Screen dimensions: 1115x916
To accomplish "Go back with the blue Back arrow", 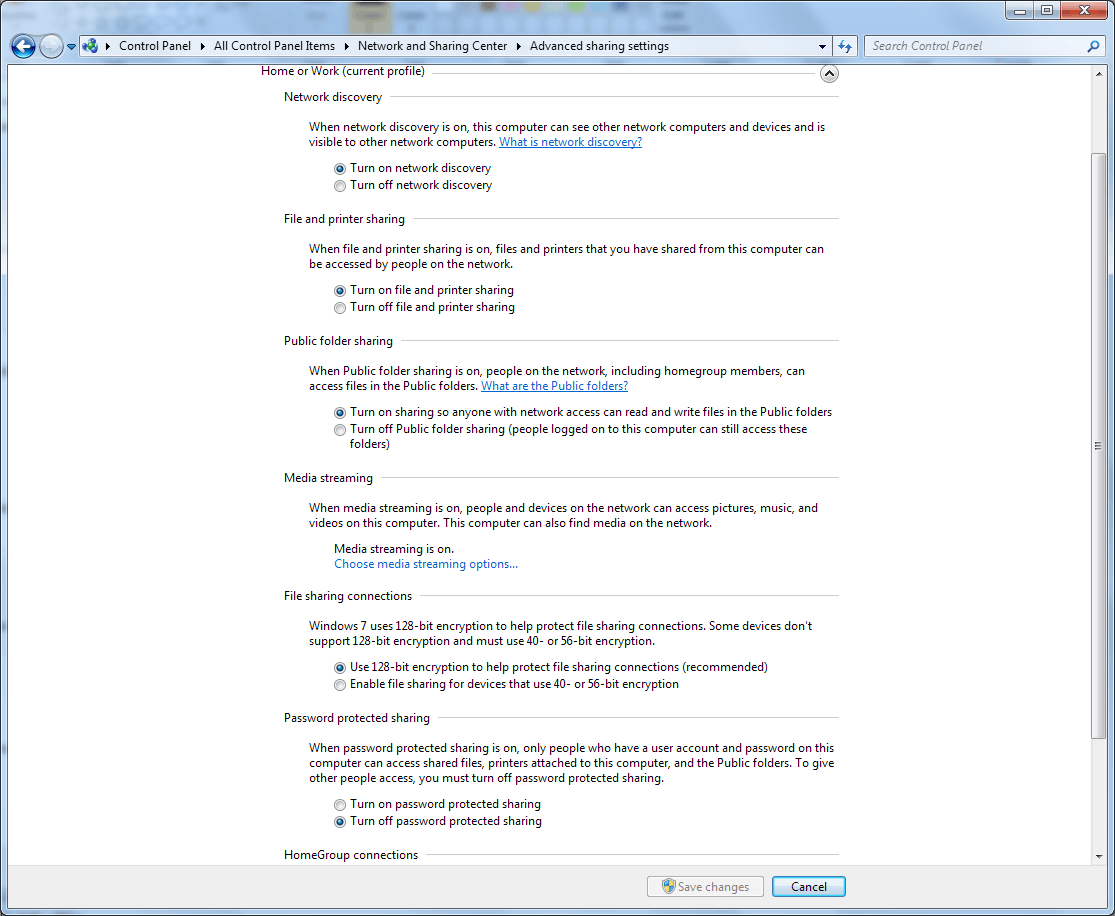I will click(23, 47).
